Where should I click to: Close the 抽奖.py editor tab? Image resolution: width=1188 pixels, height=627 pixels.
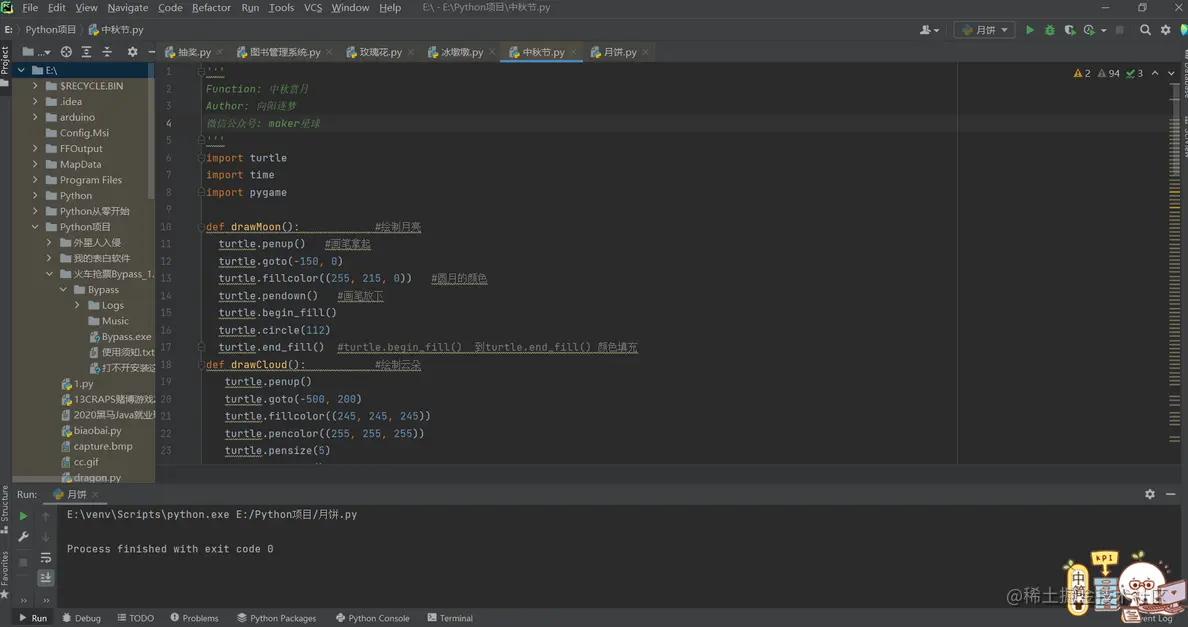220,52
